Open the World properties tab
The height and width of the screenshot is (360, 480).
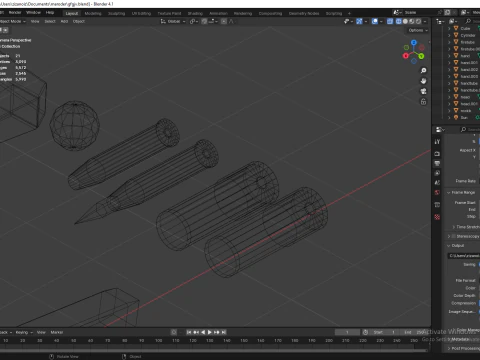(437, 193)
